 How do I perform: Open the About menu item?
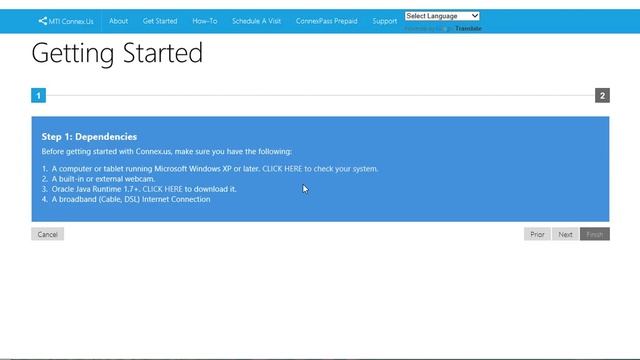[x=118, y=21]
